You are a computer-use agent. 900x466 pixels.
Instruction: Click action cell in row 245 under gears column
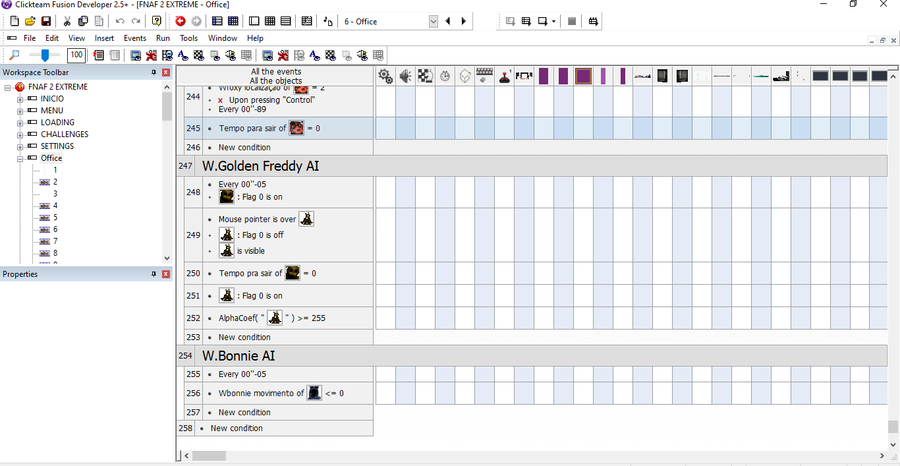click(x=386, y=129)
